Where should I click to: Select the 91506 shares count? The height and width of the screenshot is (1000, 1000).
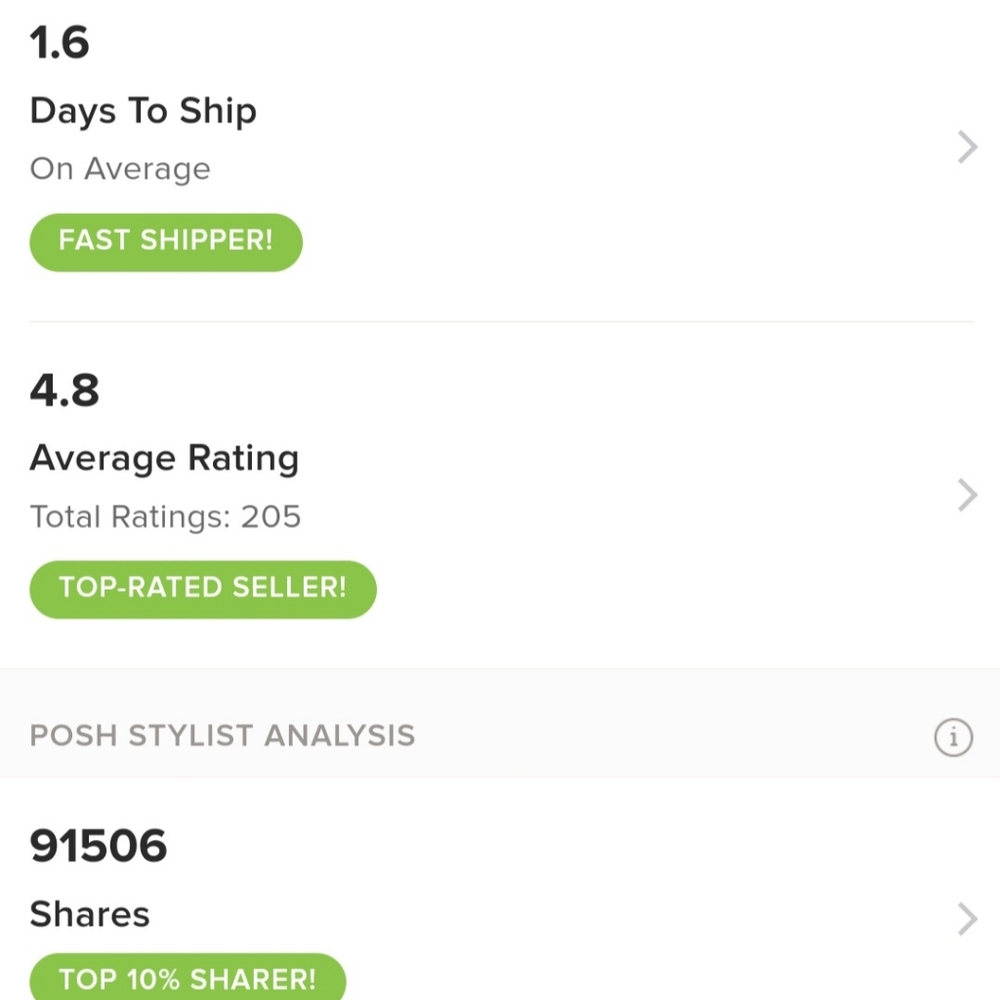click(98, 847)
